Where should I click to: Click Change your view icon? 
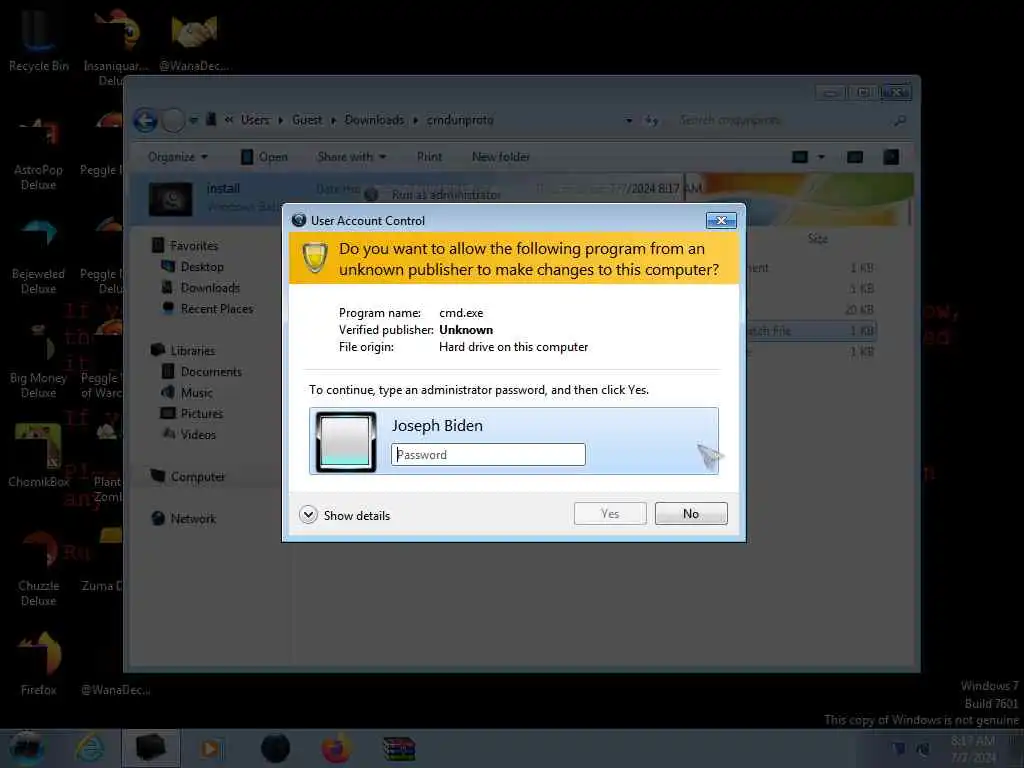[x=800, y=157]
